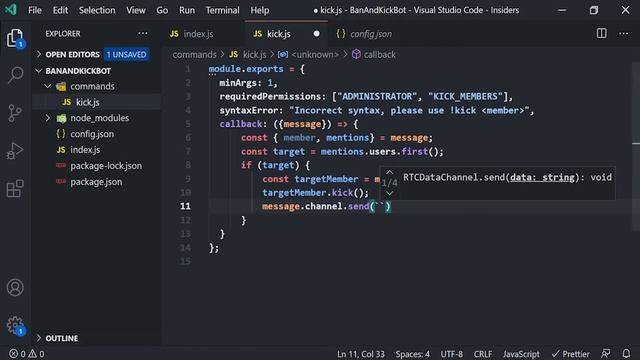
Task: Open View menu
Action: pos(136,10)
